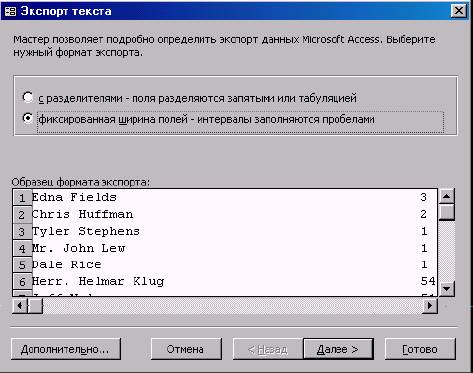Select row header 2 for Chris Huffman
473x373 pixels.
pos(22,215)
